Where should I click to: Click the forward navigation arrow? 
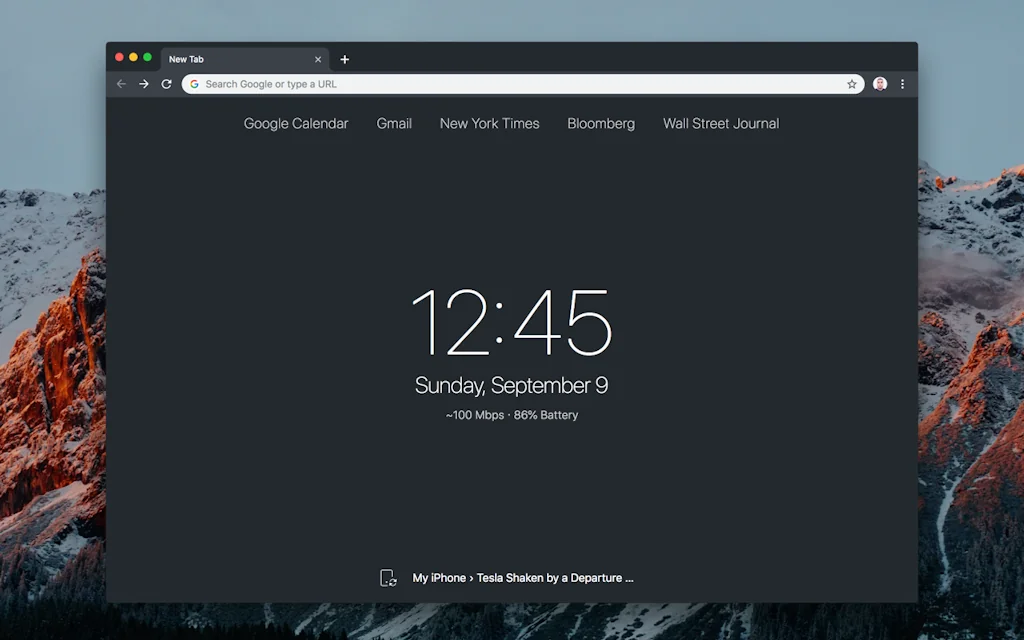144,84
